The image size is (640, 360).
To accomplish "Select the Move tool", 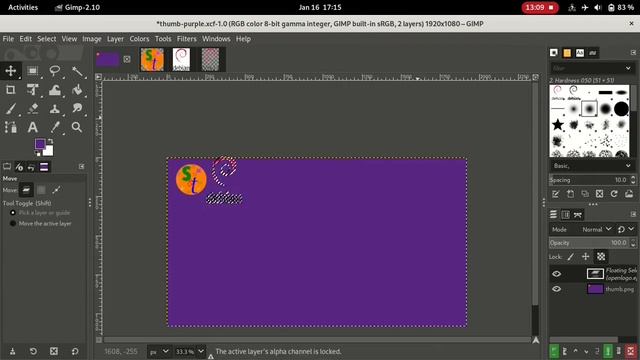I will click(11, 71).
